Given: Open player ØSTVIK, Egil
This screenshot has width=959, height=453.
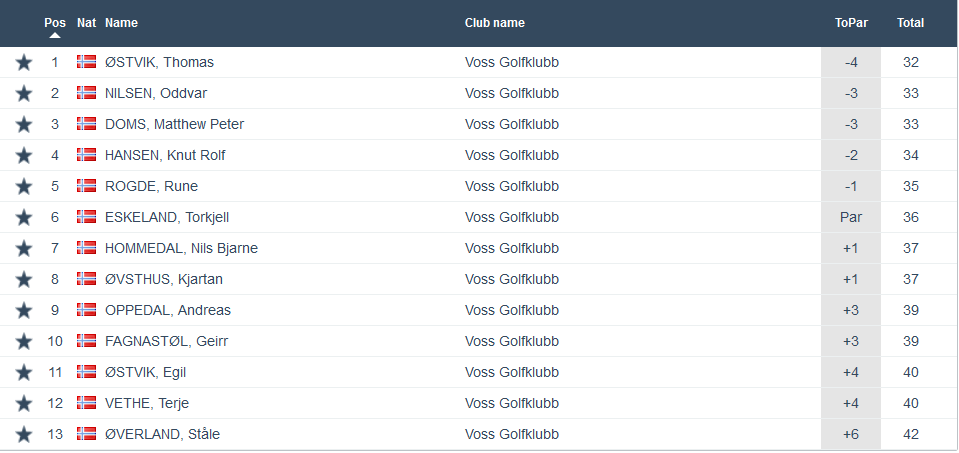Looking at the screenshot, I should click(145, 372).
